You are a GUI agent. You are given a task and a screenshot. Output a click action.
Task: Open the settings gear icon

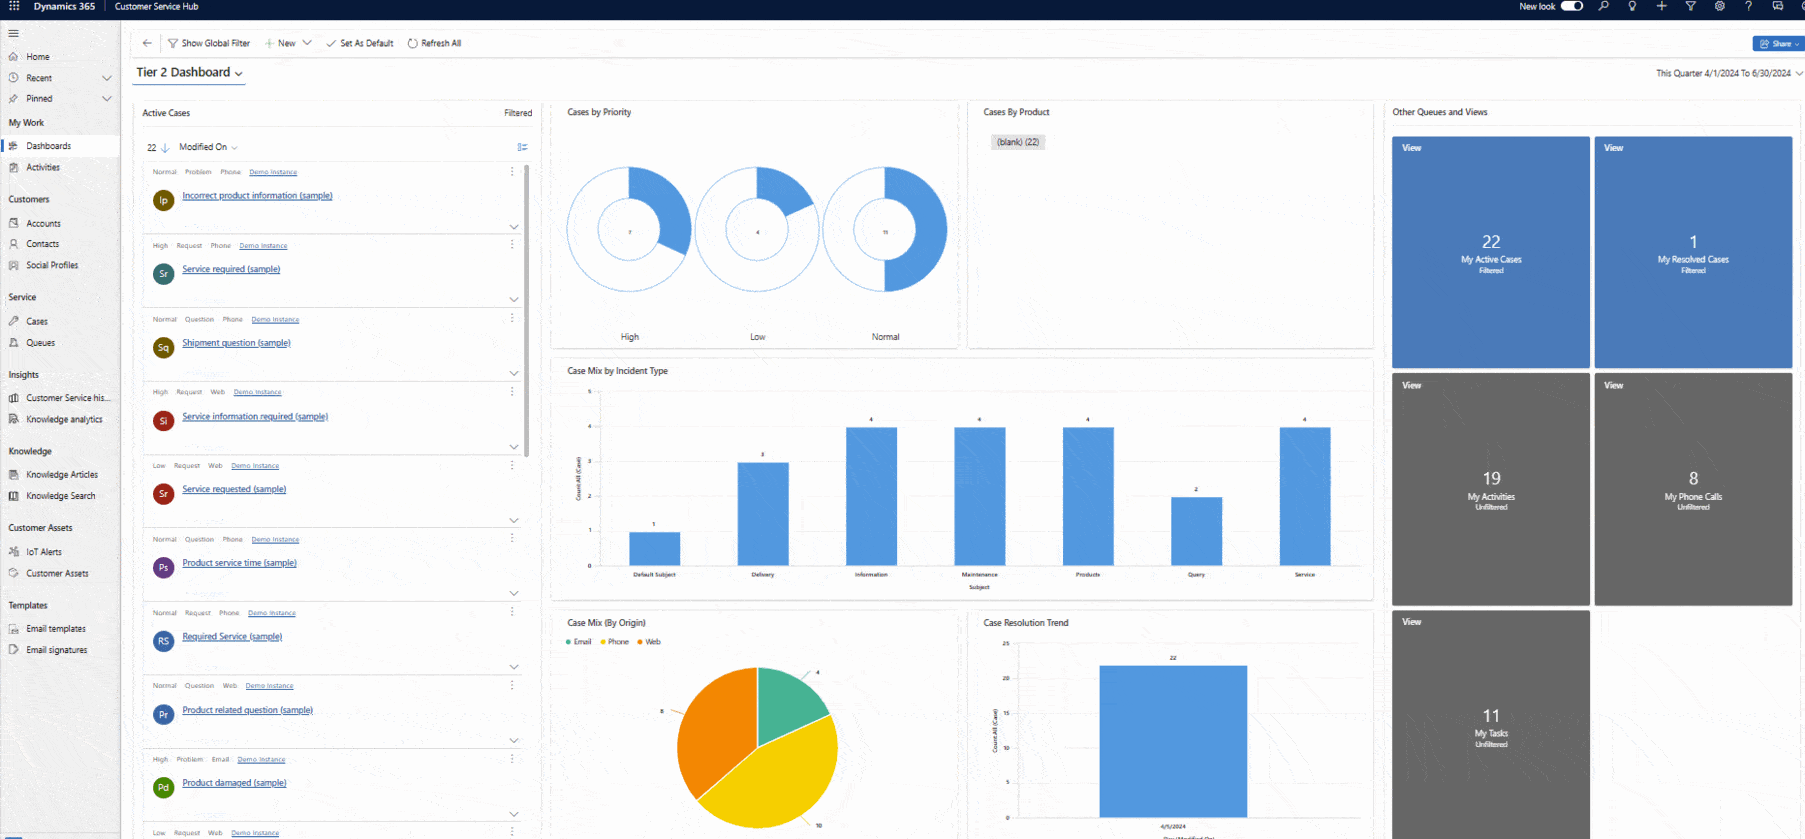click(x=1719, y=6)
